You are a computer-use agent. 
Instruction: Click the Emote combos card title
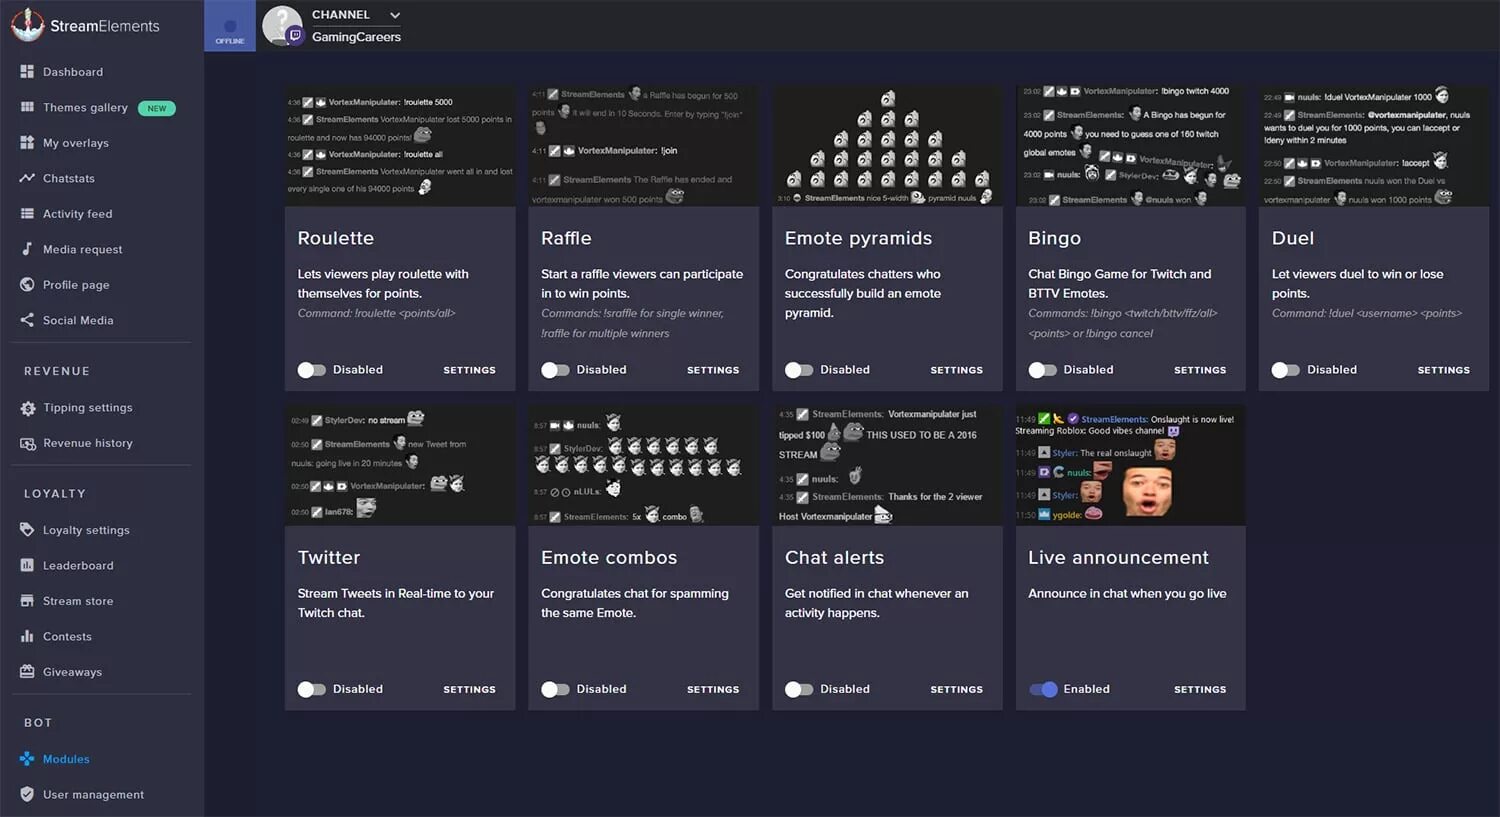click(609, 558)
